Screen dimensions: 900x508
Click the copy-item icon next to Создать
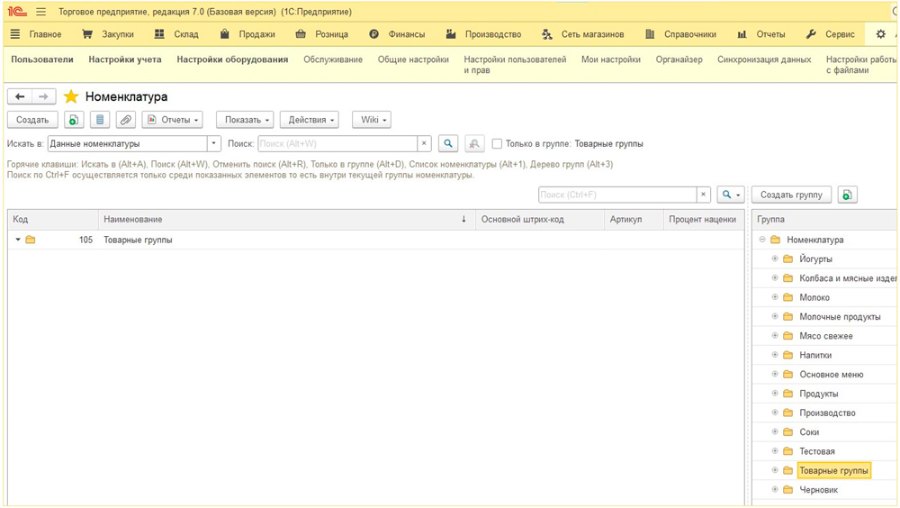73,120
